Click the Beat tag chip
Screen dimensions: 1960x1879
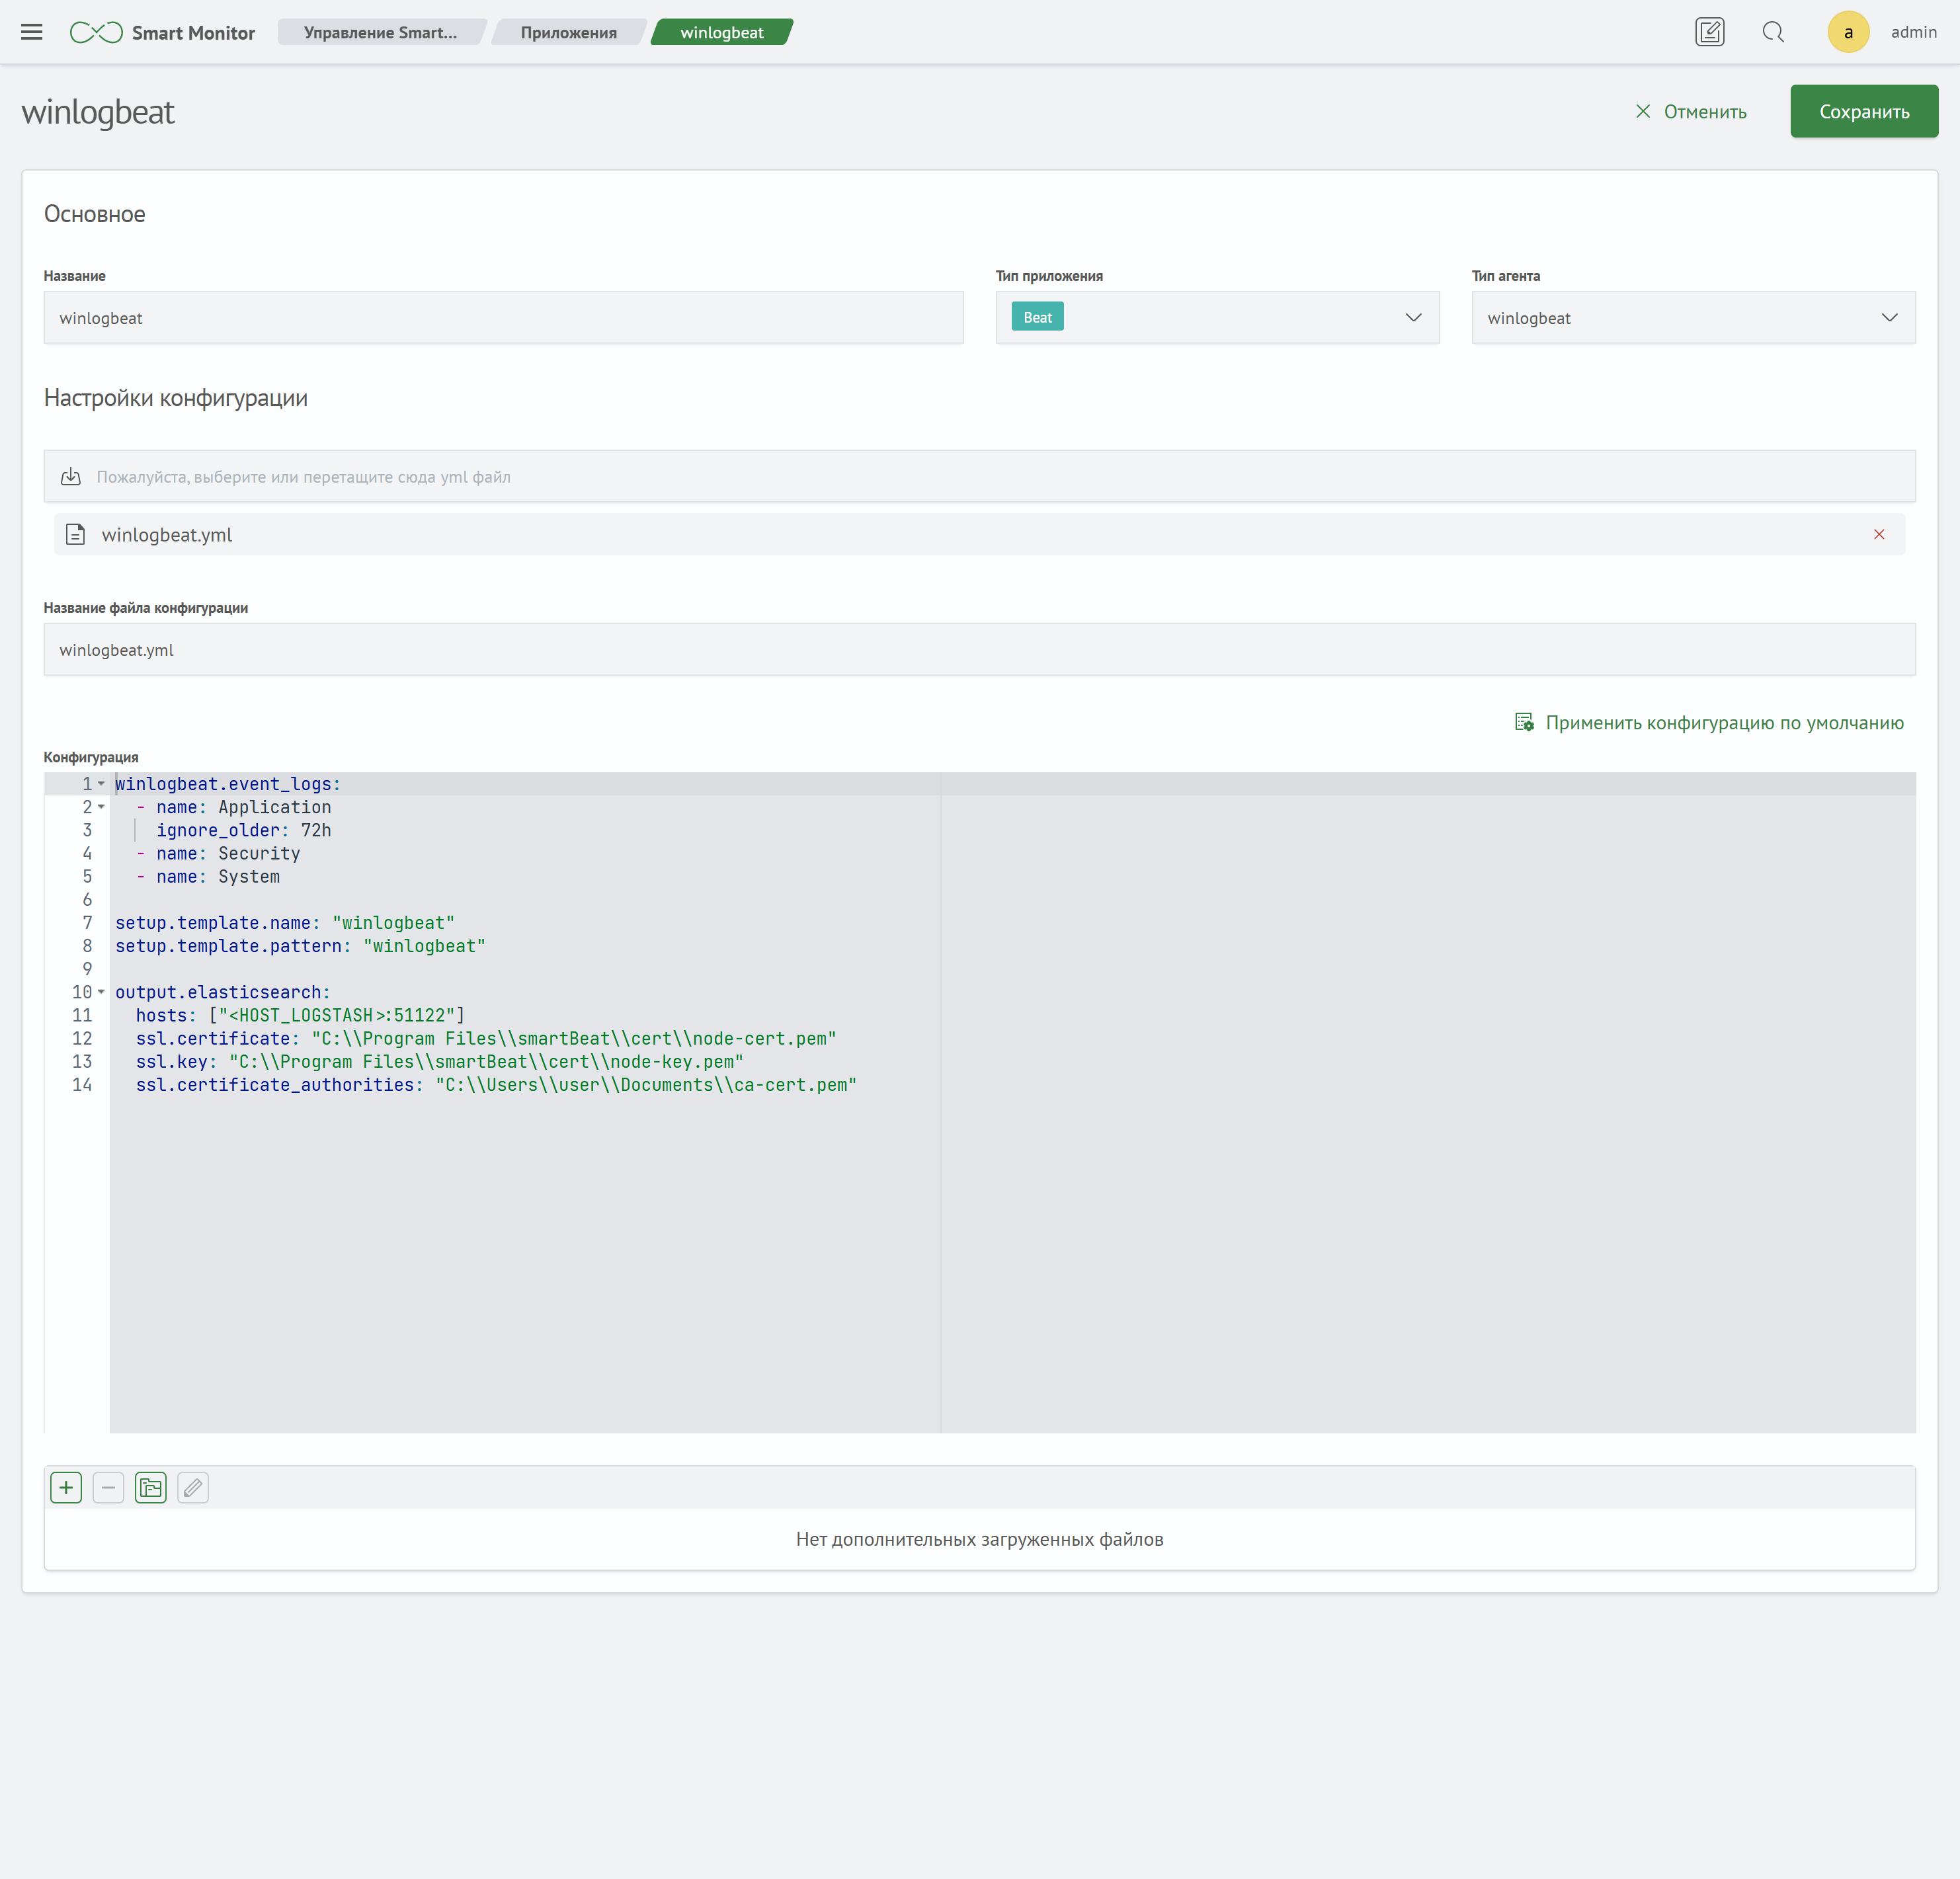click(x=1037, y=317)
